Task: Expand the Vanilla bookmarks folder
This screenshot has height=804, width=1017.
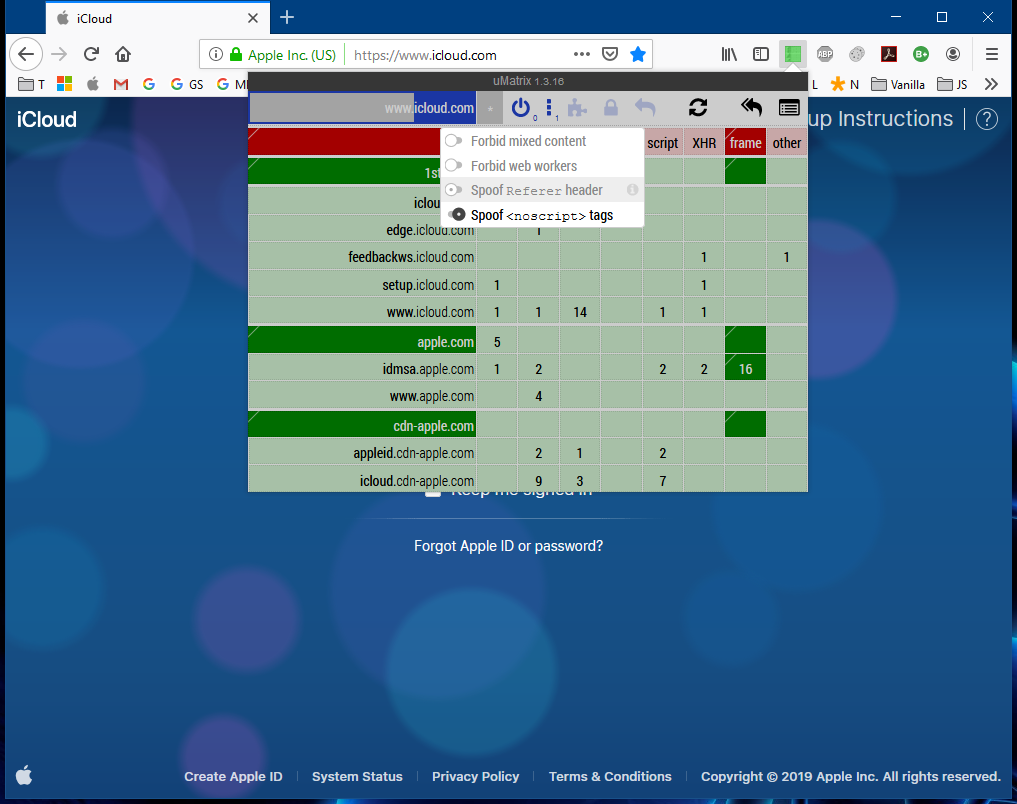Action: (x=897, y=84)
